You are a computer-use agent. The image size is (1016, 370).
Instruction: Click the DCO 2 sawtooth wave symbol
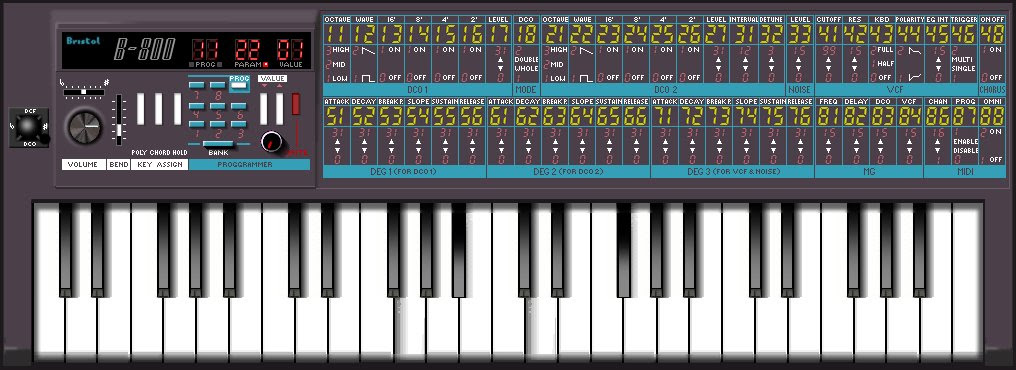point(586,51)
